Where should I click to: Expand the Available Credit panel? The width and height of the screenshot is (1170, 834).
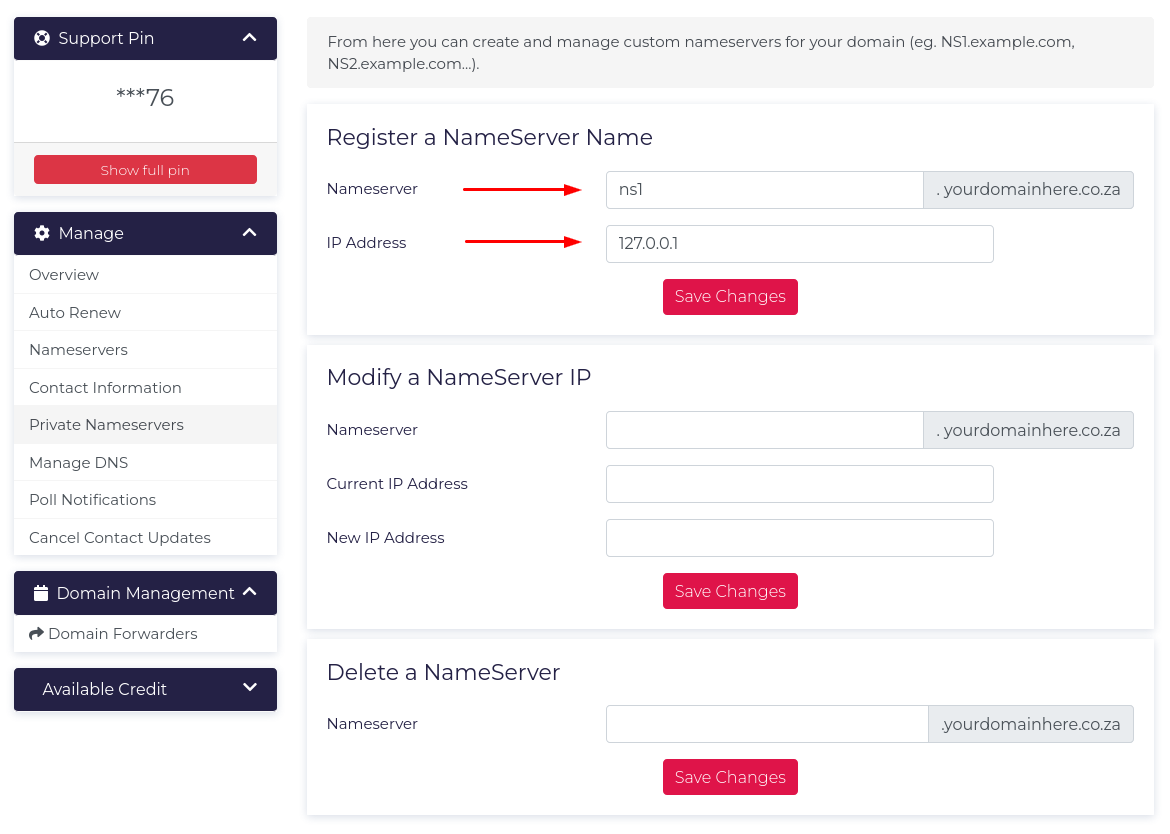click(250, 688)
